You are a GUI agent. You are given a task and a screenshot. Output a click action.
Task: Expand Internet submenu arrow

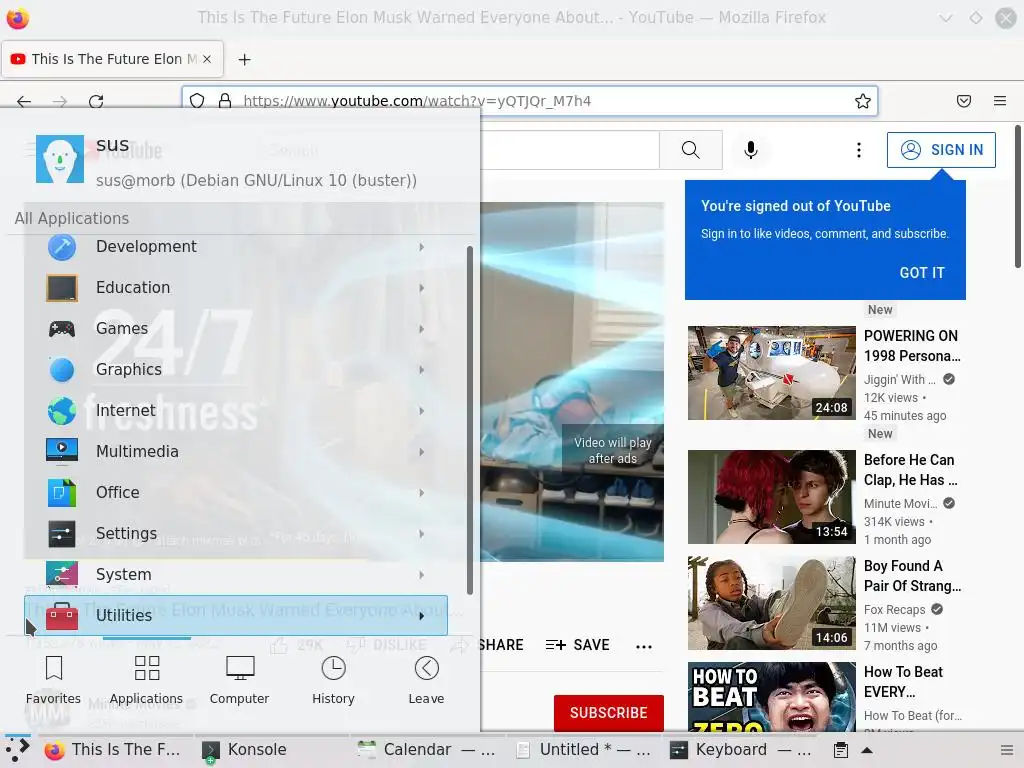tap(422, 411)
